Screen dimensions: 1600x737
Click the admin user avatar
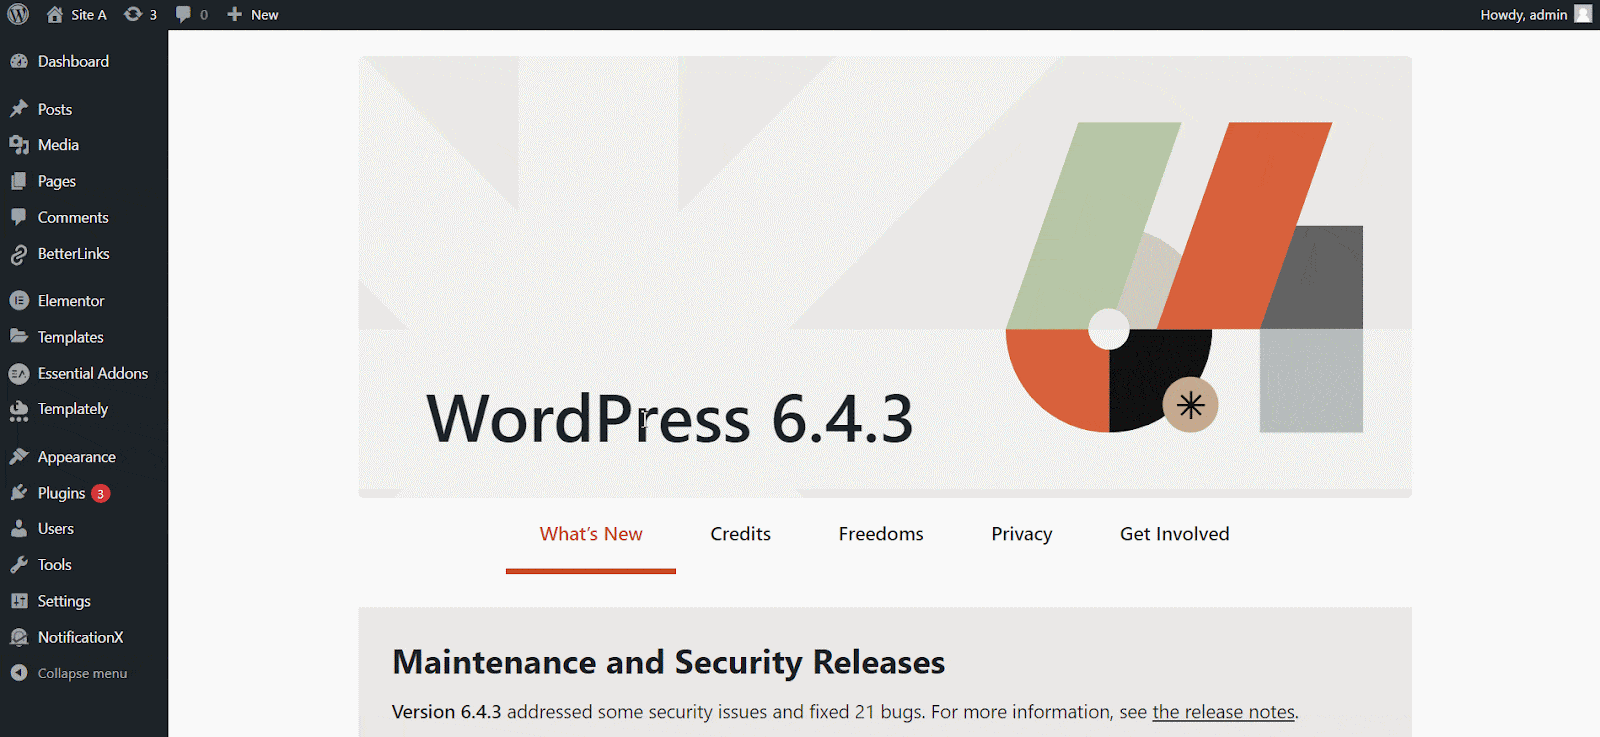1583,14
